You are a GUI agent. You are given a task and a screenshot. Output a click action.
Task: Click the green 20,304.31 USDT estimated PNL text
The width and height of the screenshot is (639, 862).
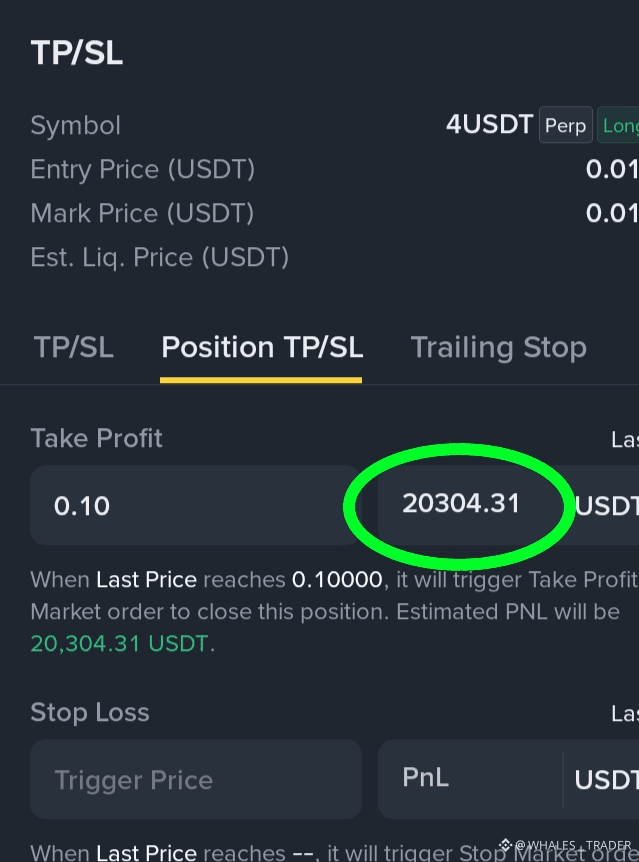119,643
